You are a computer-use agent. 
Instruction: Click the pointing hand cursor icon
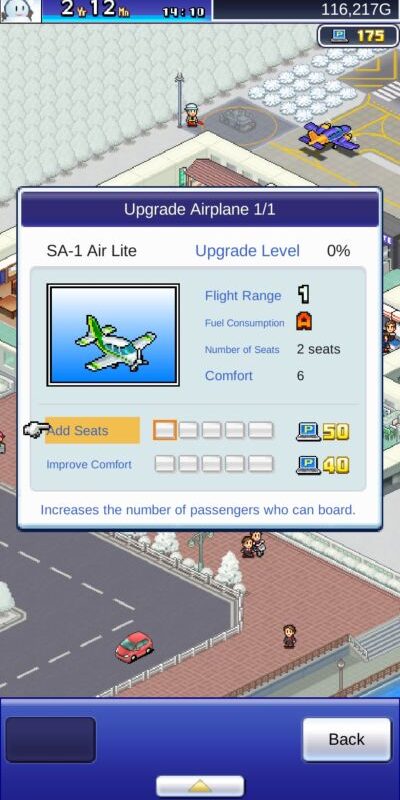click(36, 430)
